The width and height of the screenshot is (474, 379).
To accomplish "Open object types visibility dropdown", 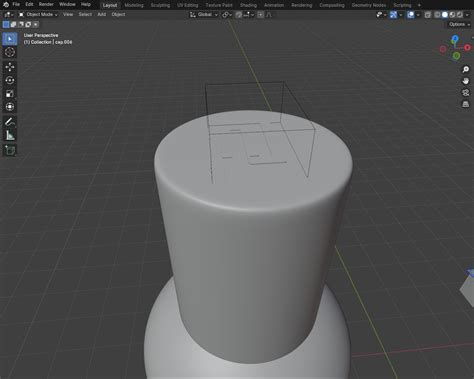I will point(381,15).
